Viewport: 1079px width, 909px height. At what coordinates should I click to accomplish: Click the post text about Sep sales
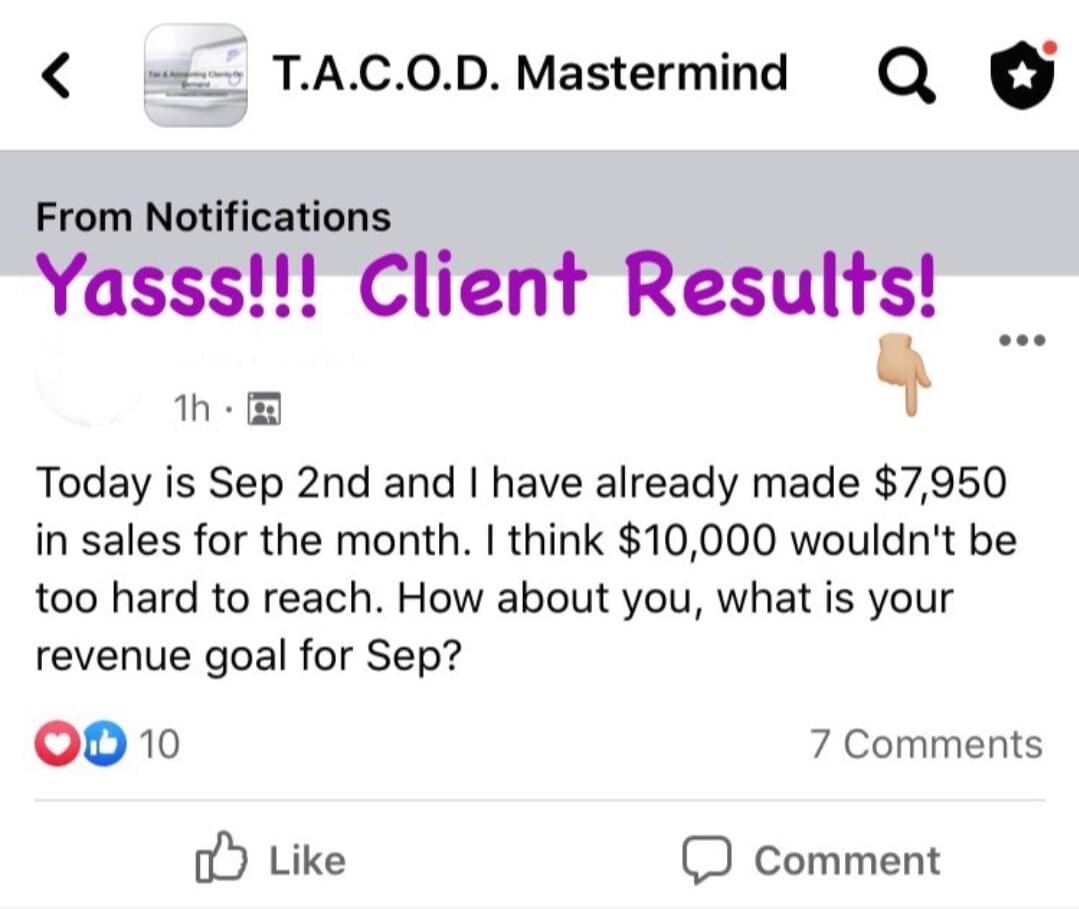[x=526, y=569]
